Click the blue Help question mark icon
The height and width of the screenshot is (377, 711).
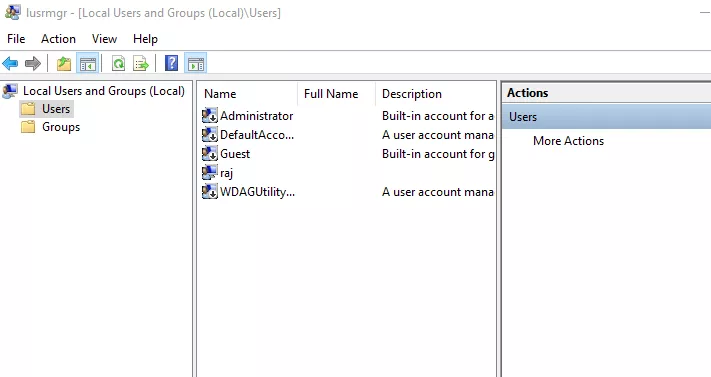coord(171,63)
